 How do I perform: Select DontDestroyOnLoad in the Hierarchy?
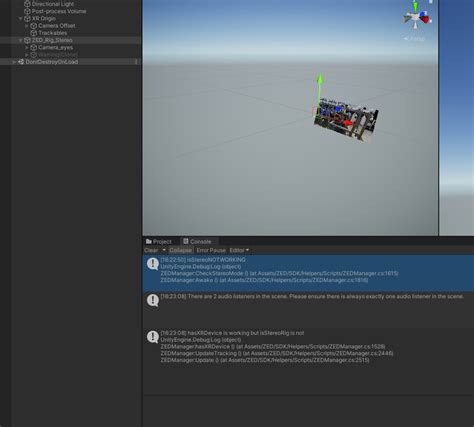[52, 62]
